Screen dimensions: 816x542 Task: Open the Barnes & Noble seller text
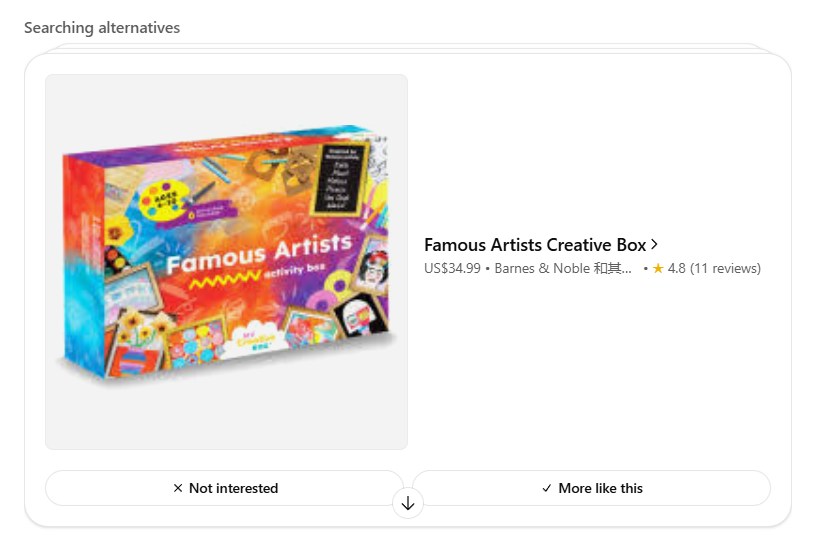(563, 269)
